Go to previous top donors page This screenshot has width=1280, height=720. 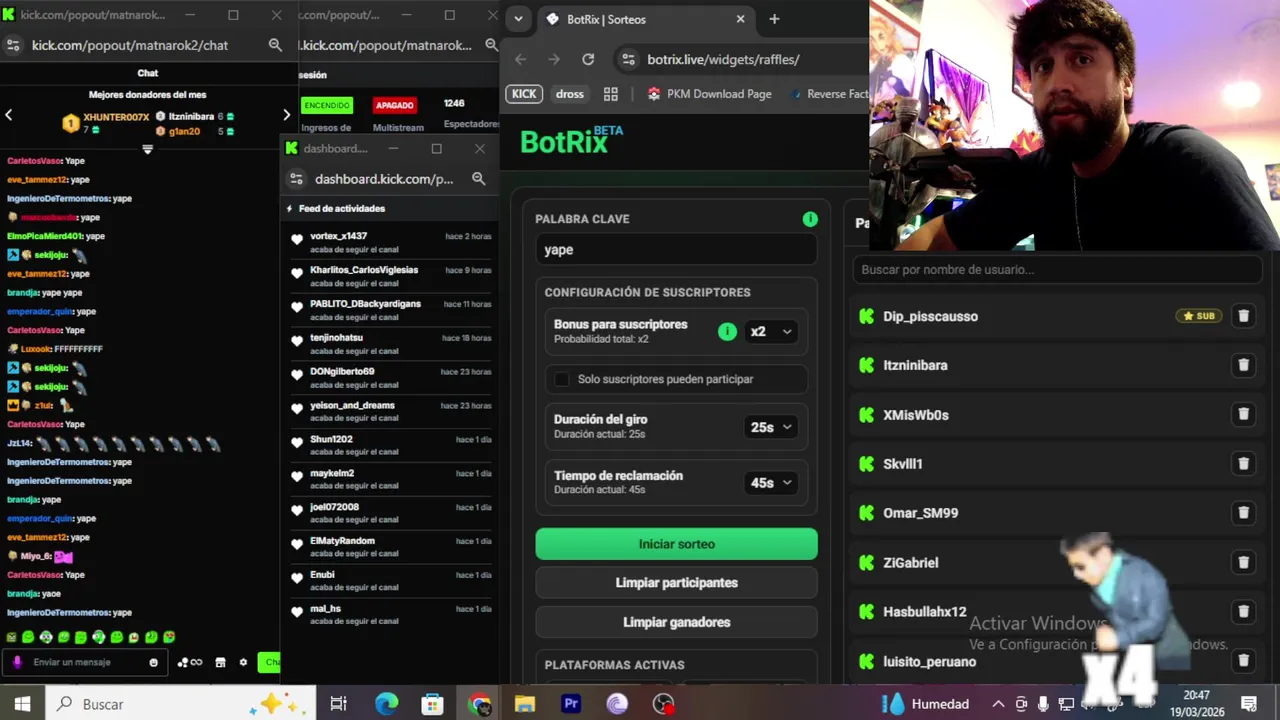pyautogui.click(x=9, y=115)
